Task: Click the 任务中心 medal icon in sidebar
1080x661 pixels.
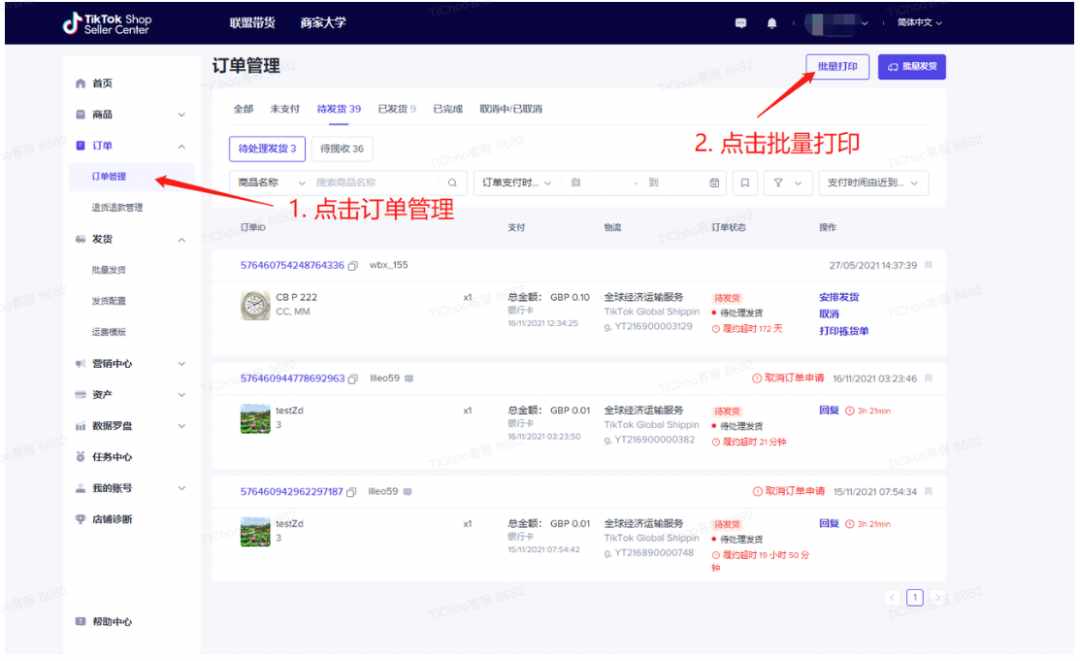Action: pos(81,457)
